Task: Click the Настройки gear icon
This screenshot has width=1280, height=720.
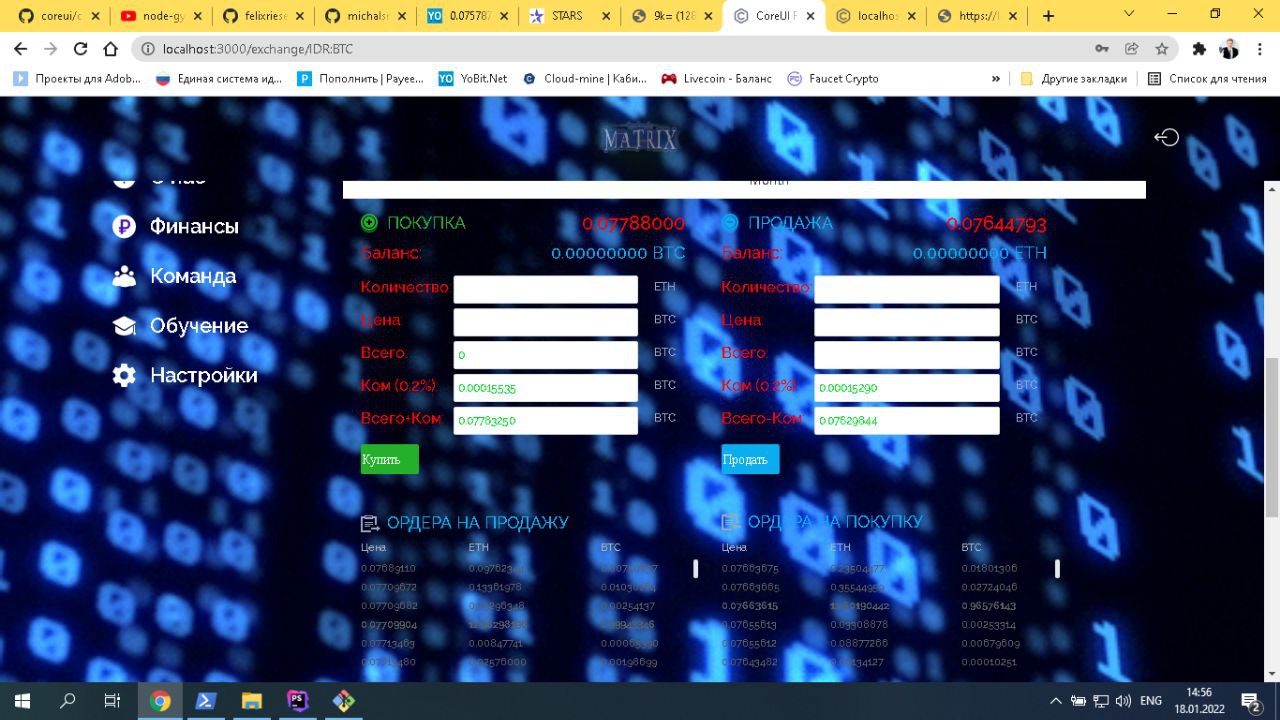Action: pos(124,376)
